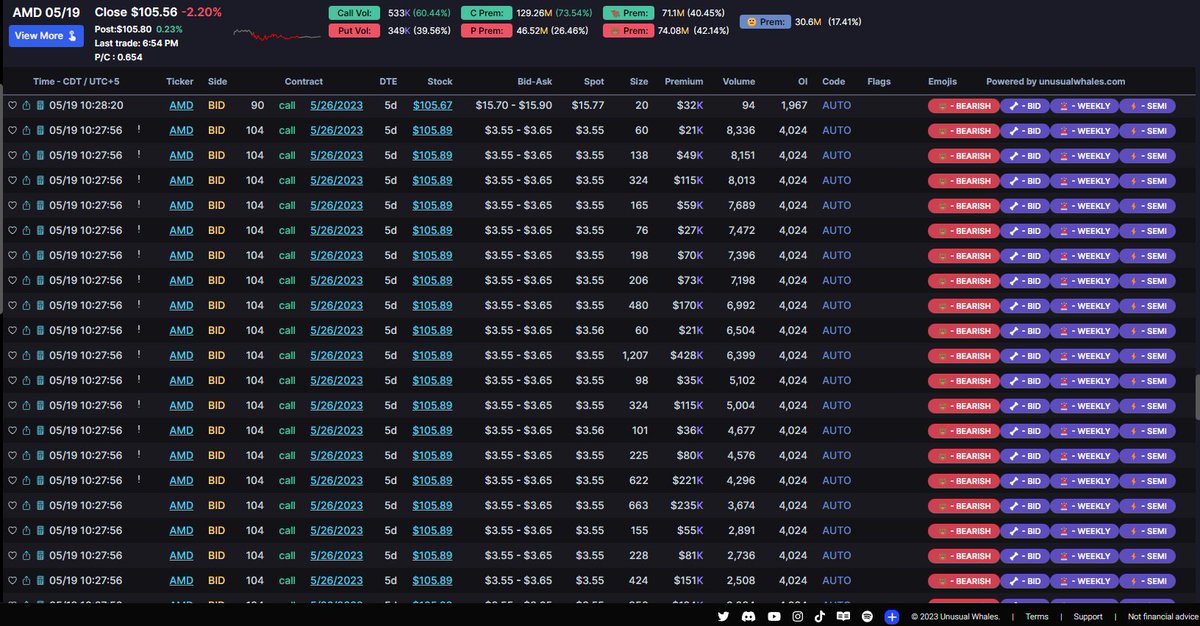Open the Spotify icon in the footer
1200x626 pixels.
point(867,617)
